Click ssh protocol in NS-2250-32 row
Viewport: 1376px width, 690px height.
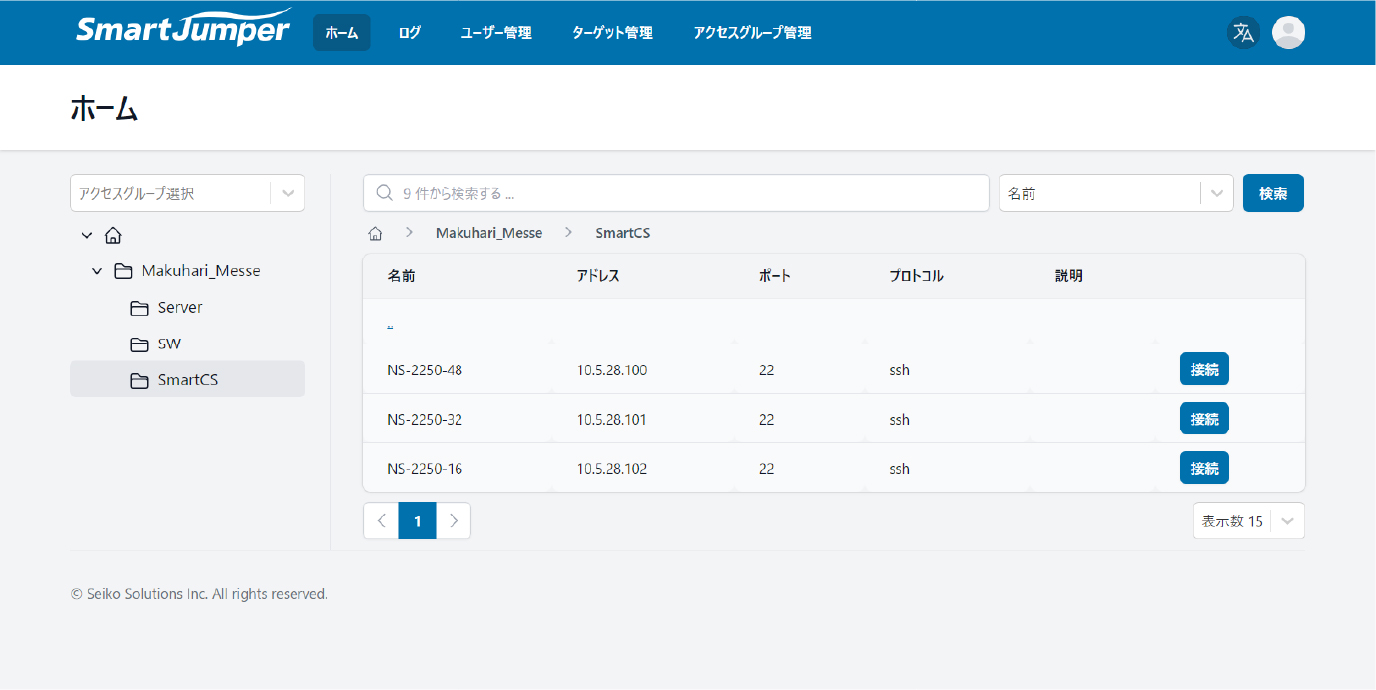pos(900,420)
